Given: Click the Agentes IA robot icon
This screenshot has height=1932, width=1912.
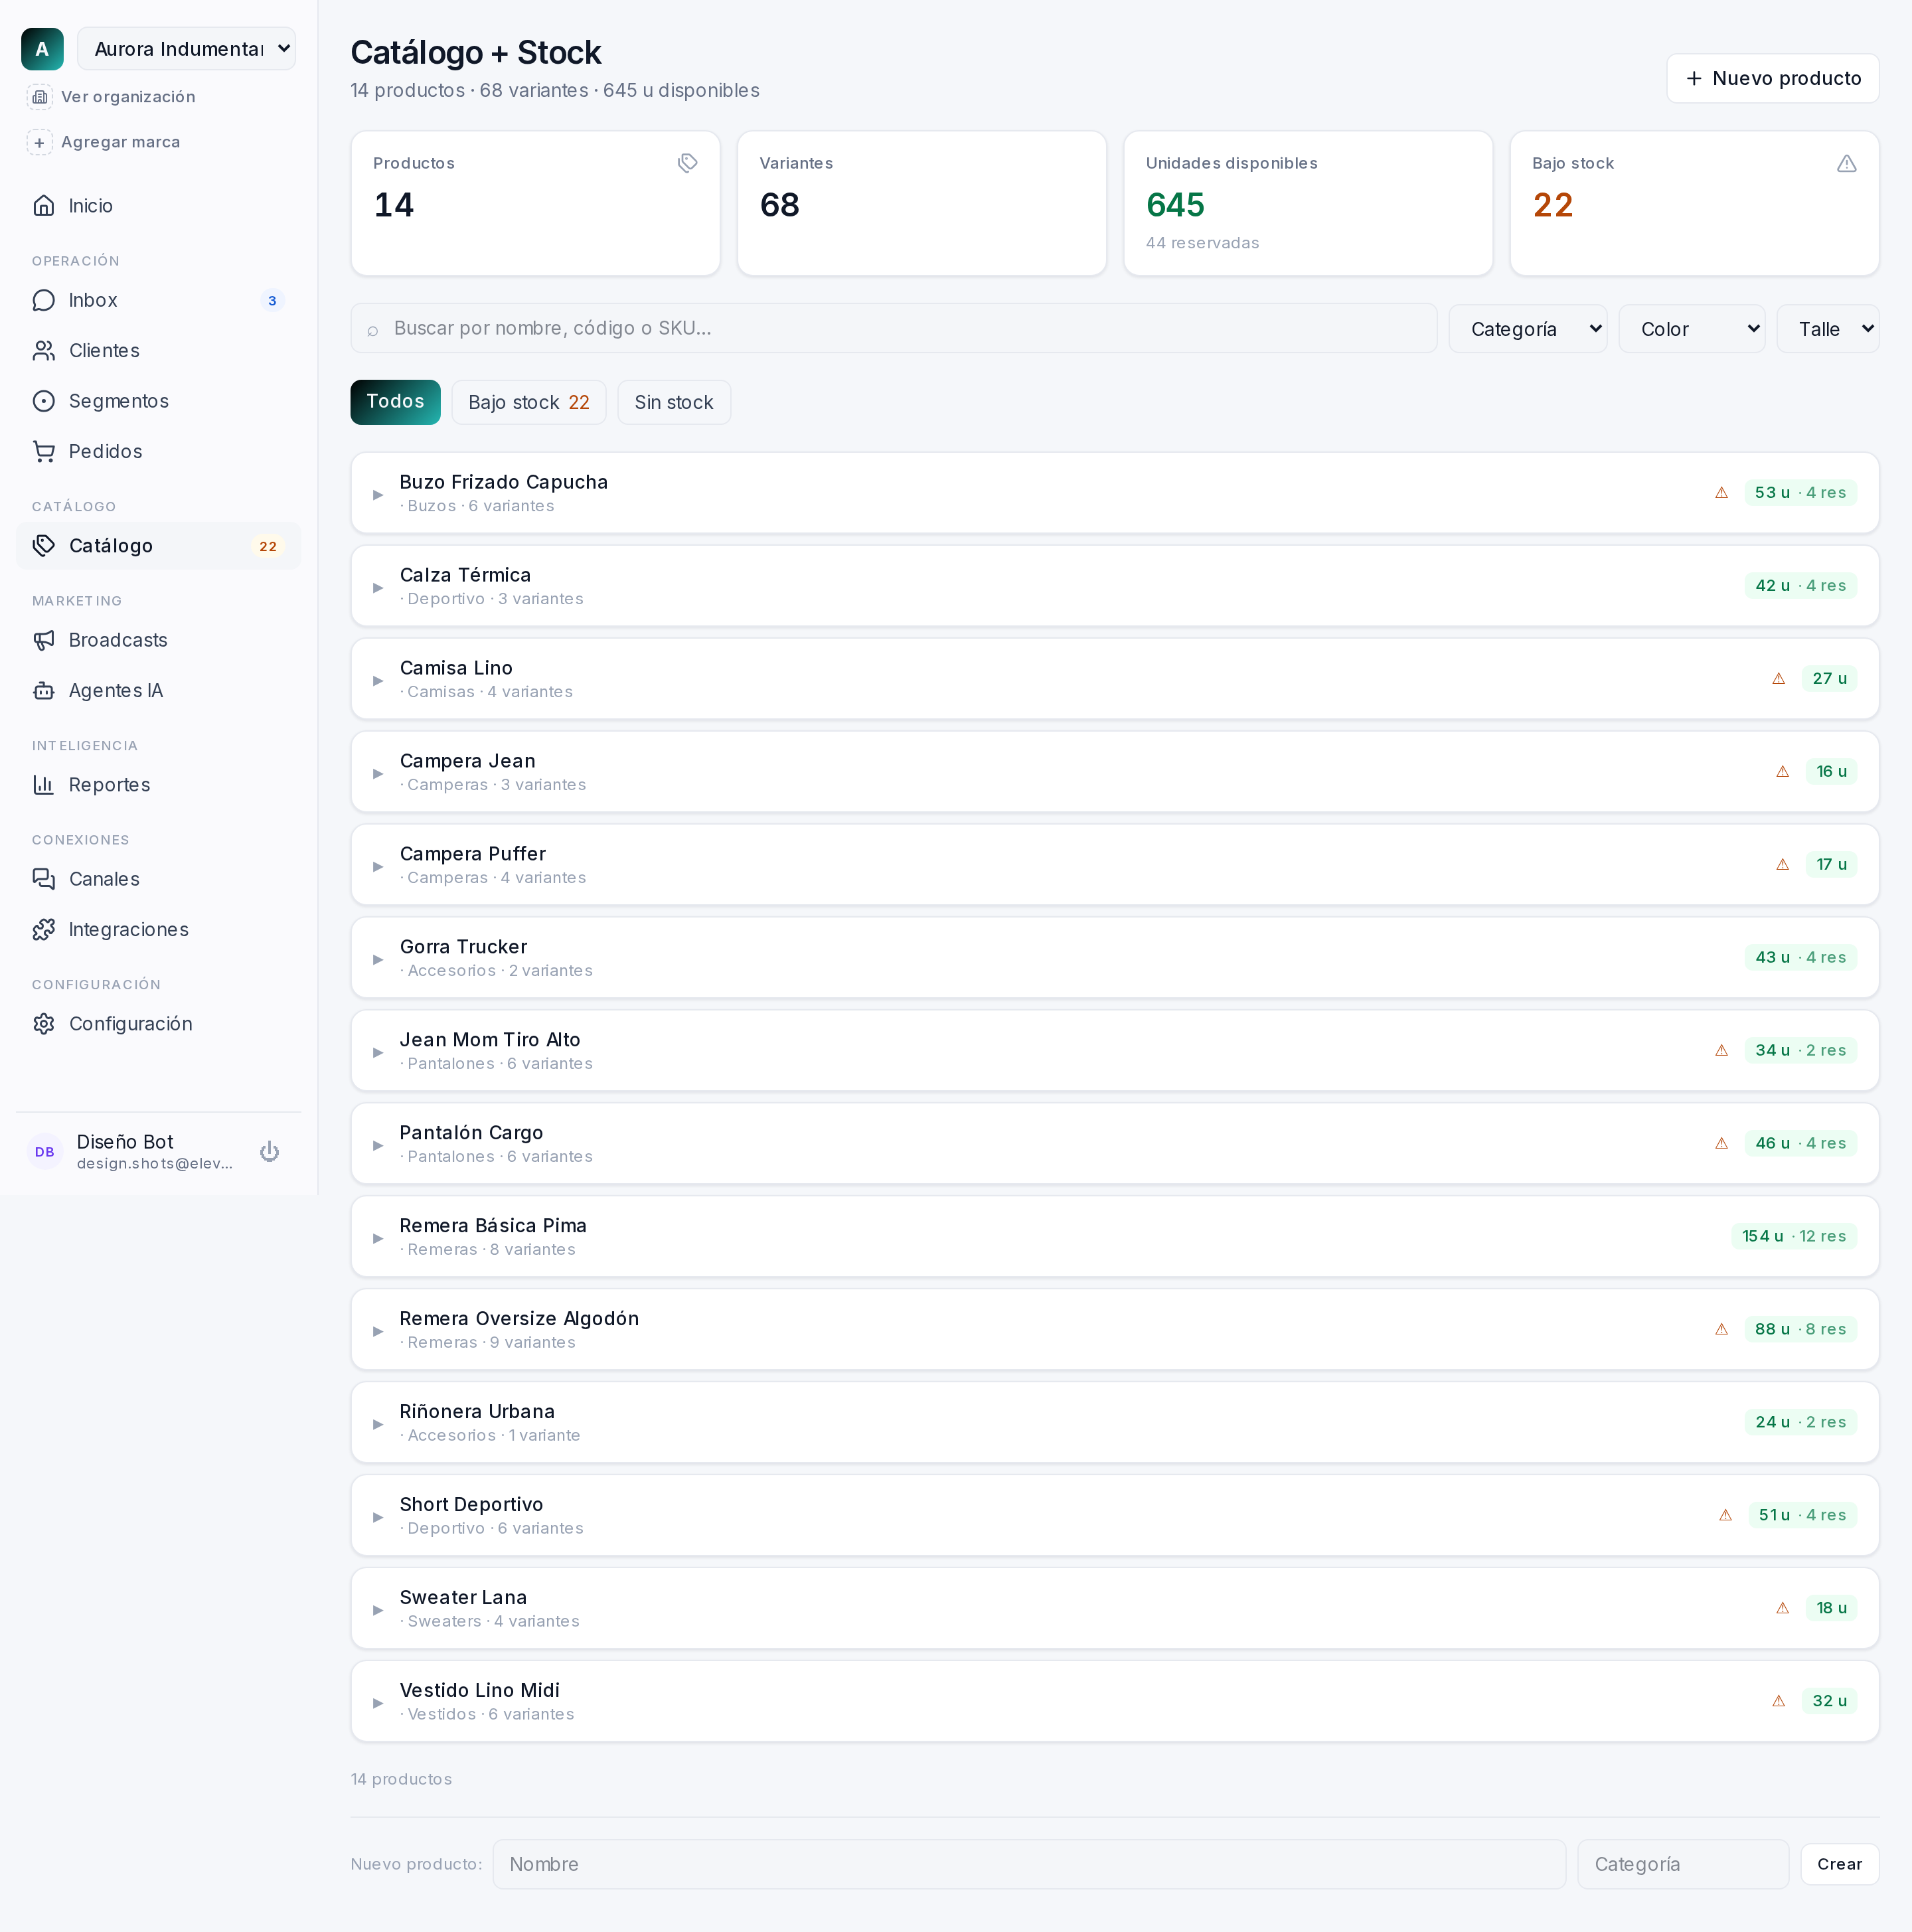Looking at the screenshot, I should 44,691.
